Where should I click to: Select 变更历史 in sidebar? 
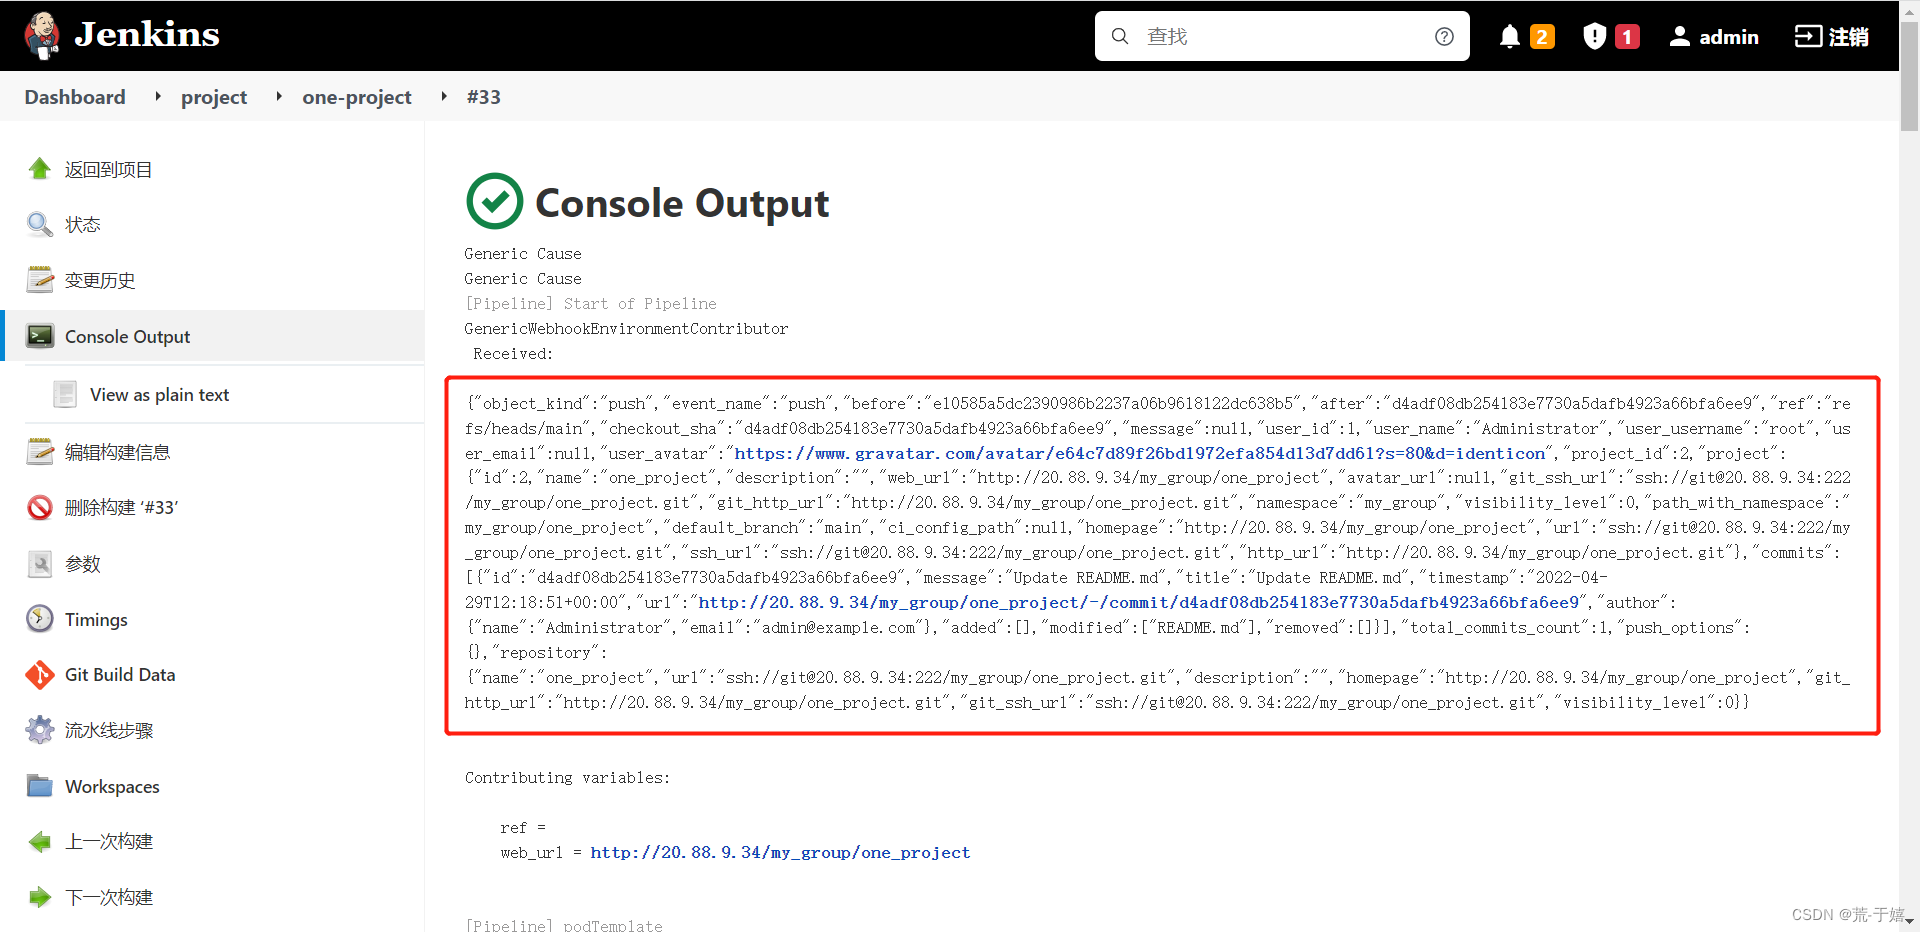100,281
